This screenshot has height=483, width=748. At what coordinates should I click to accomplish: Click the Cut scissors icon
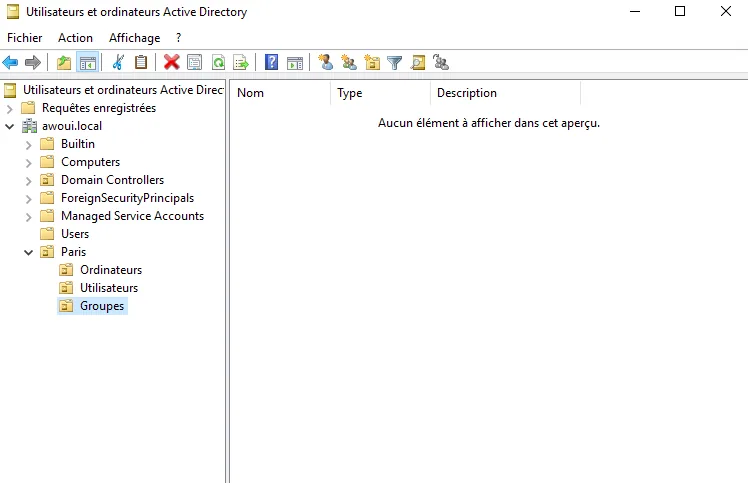tap(118, 63)
